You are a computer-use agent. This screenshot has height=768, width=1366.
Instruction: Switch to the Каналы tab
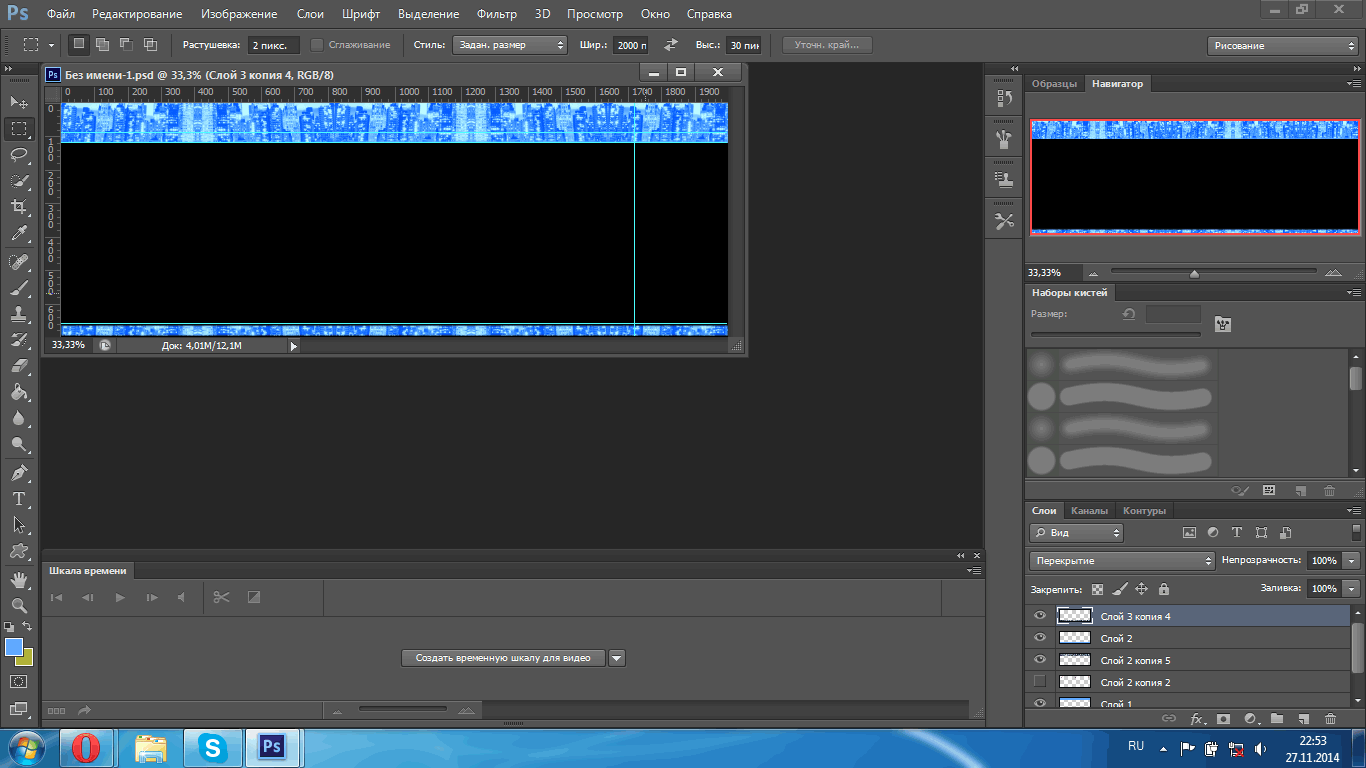point(1089,511)
